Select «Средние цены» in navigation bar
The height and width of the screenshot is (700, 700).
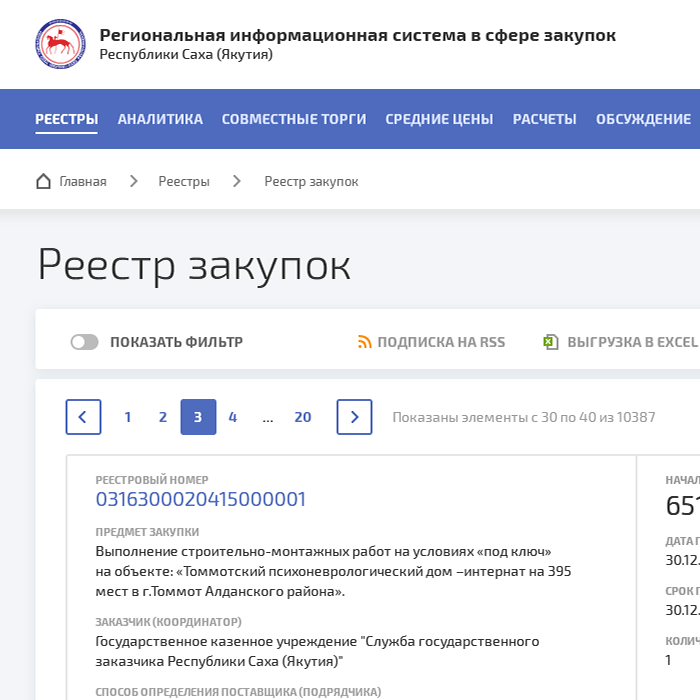click(439, 119)
